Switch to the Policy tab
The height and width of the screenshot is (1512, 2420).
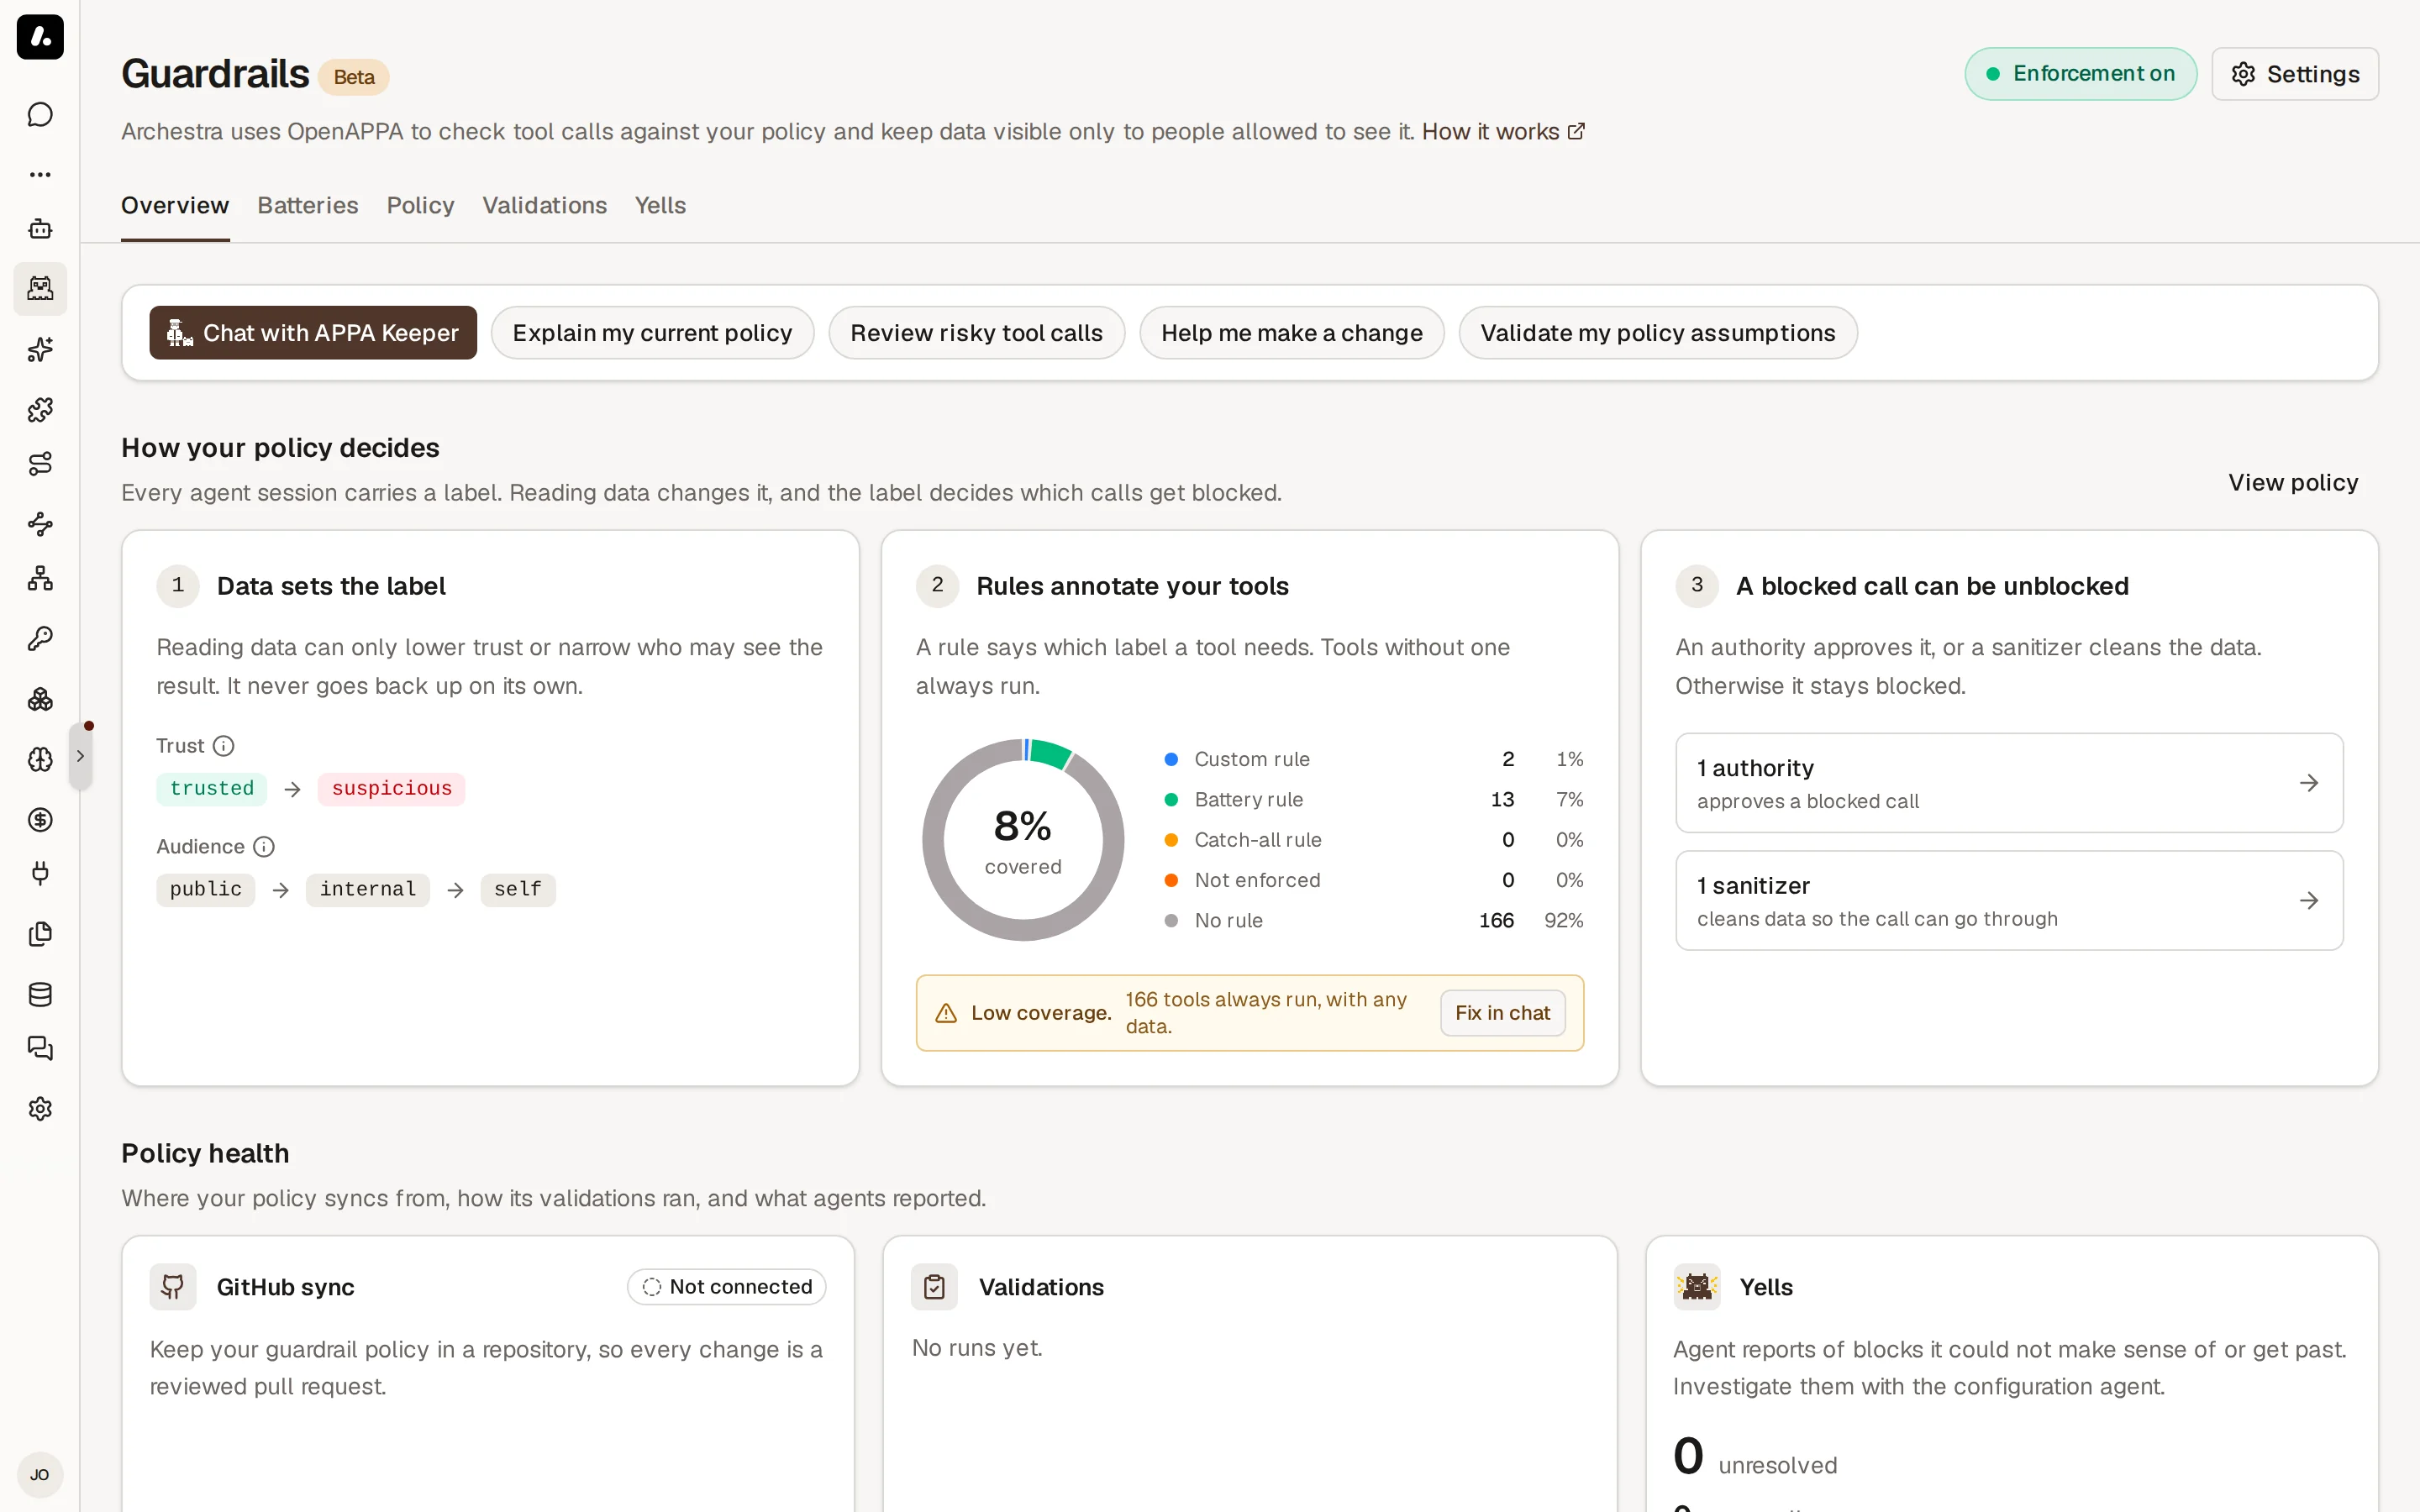pyautogui.click(x=420, y=205)
